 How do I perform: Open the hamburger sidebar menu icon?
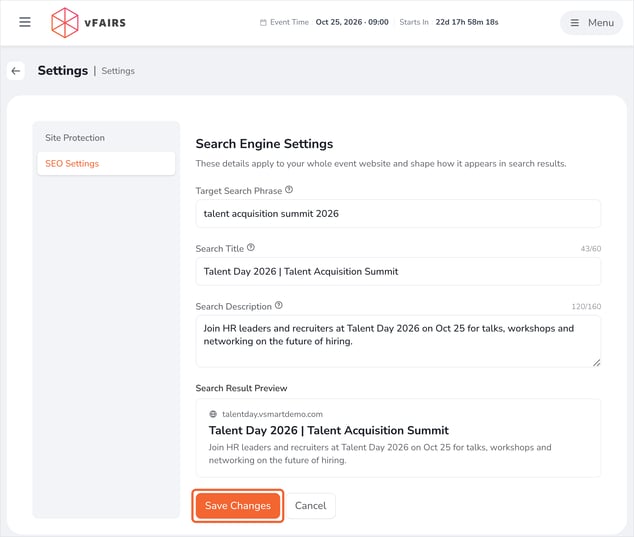pyautogui.click(x=25, y=22)
